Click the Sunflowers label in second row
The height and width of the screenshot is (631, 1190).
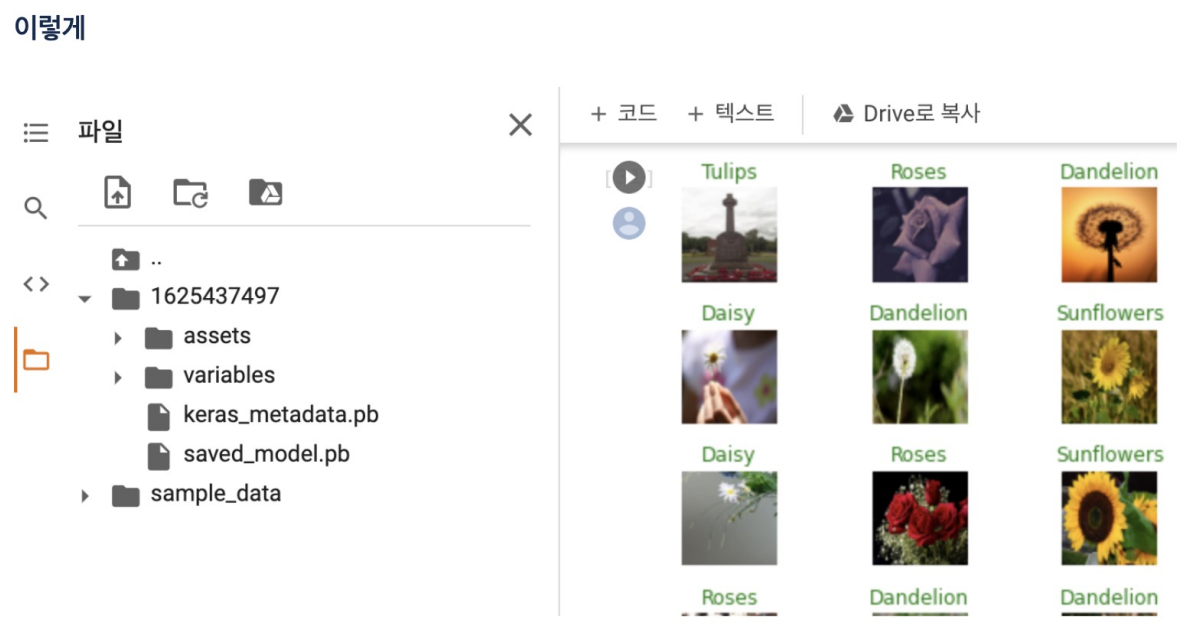[x=1110, y=313]
